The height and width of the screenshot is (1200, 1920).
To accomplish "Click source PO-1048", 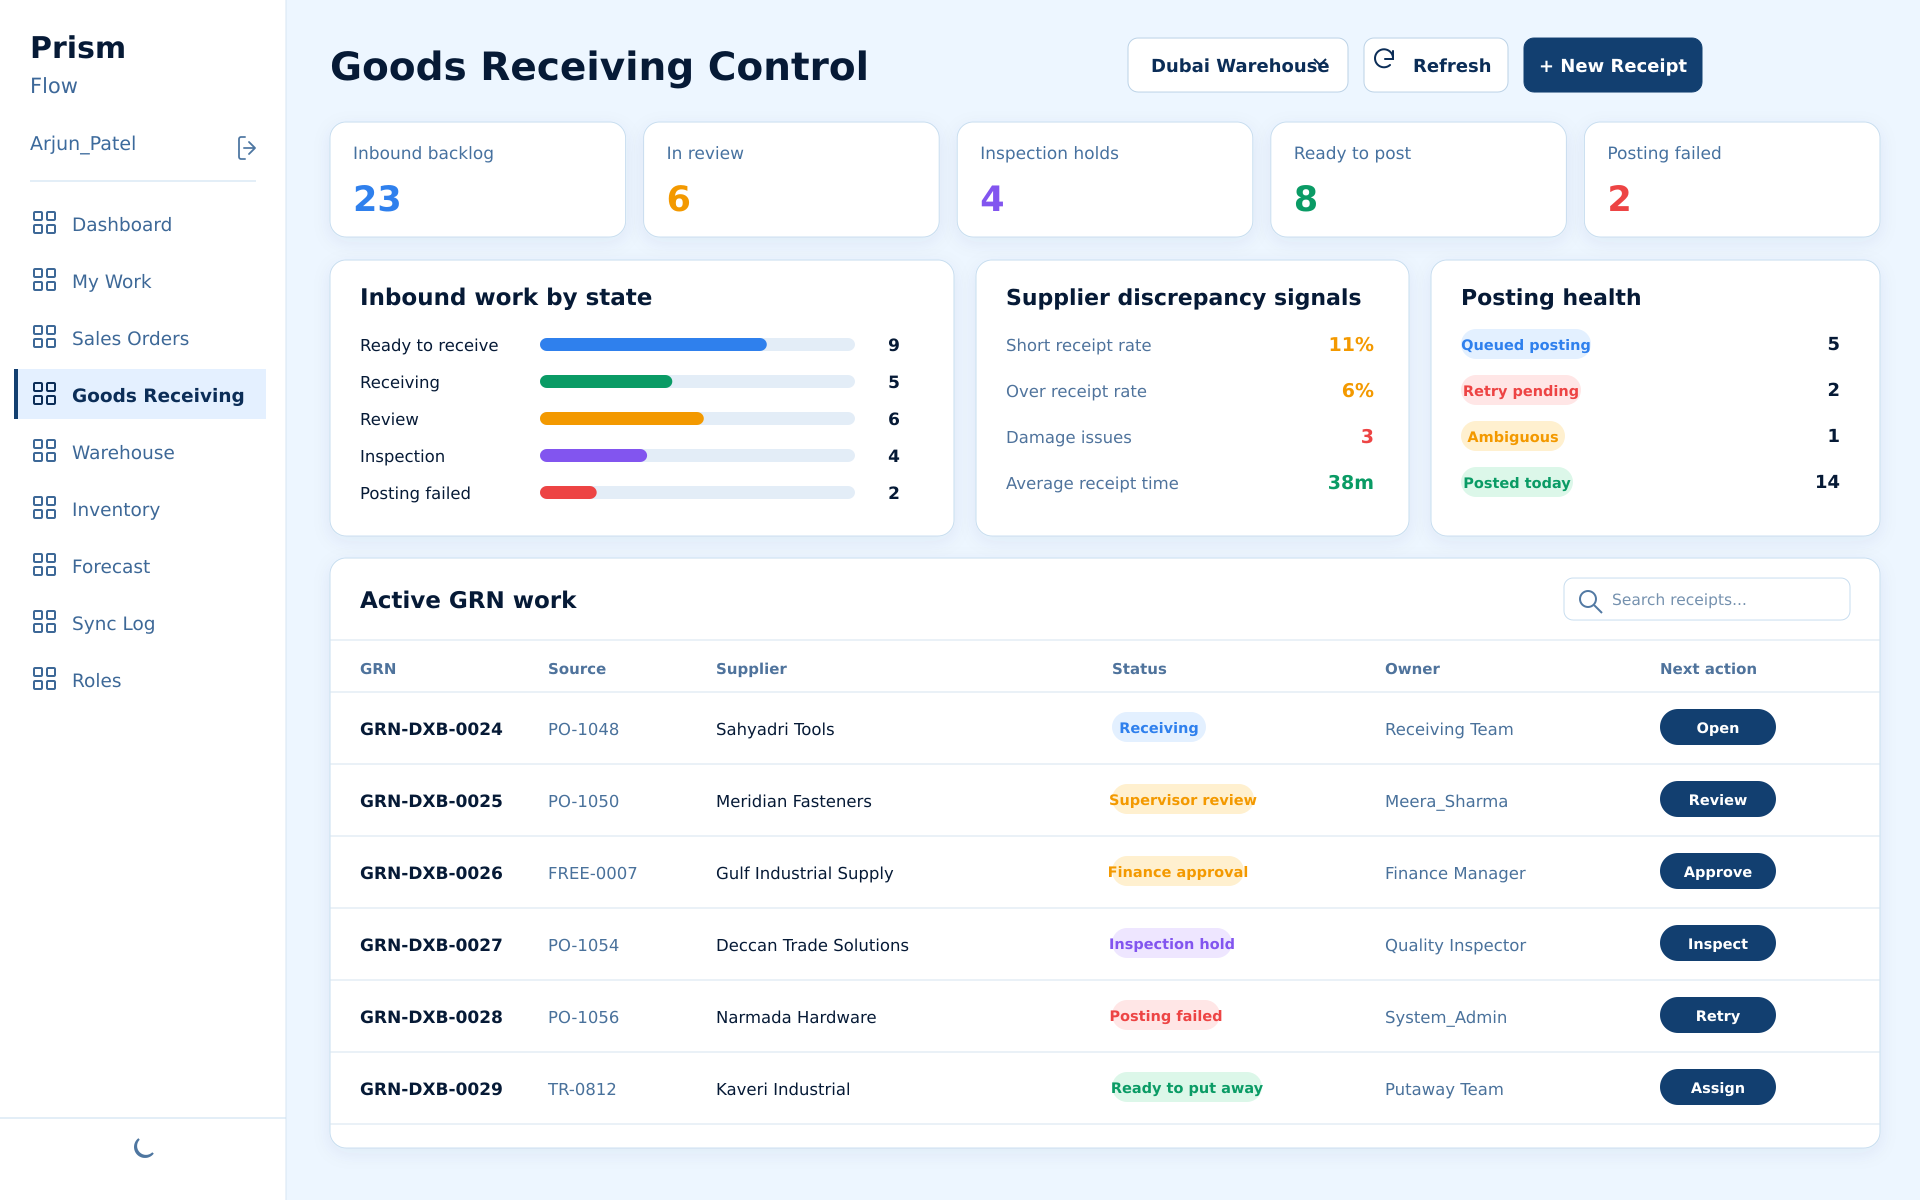I will [x=583, y=729].
